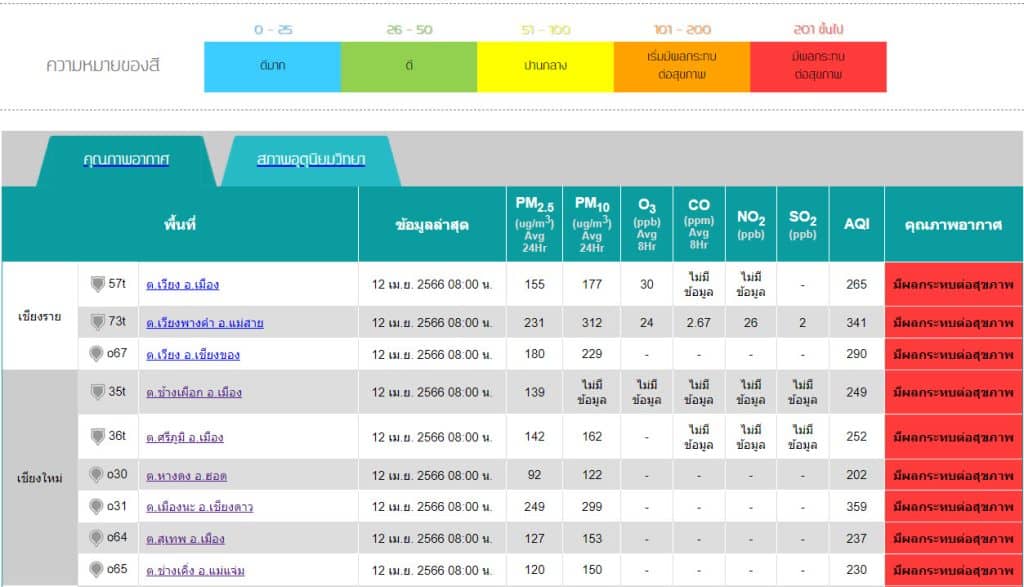Select the pin icon next to o67
Screen dimensions: 1024x587
97,353
